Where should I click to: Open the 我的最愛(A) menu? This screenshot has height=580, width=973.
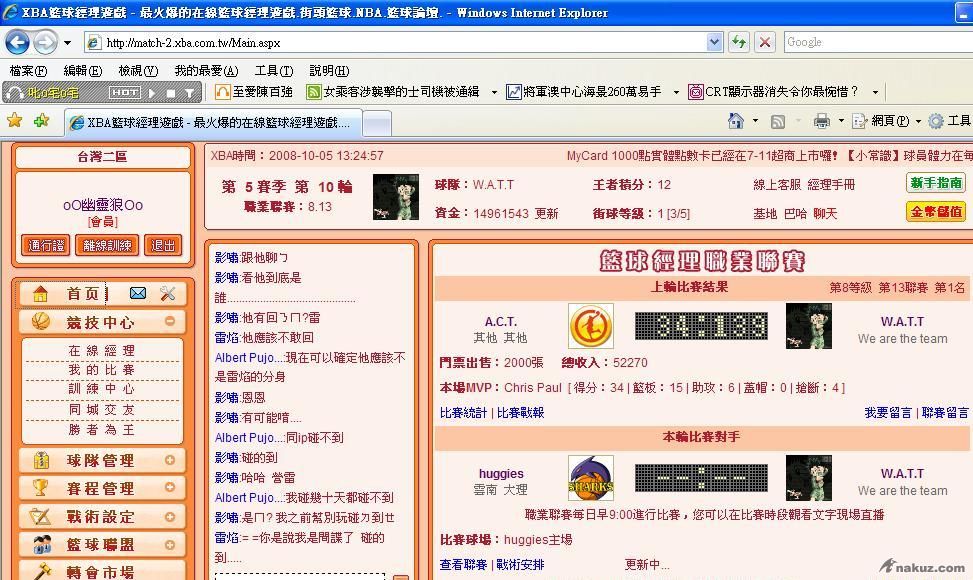point(206,71)
